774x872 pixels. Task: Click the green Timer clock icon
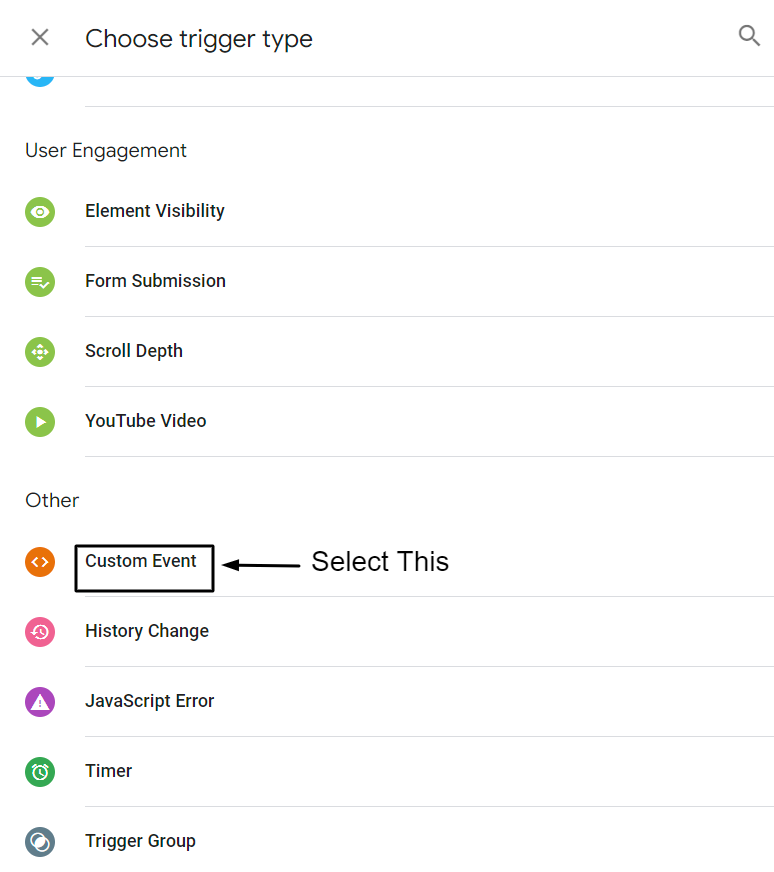(x=40, y=772)
